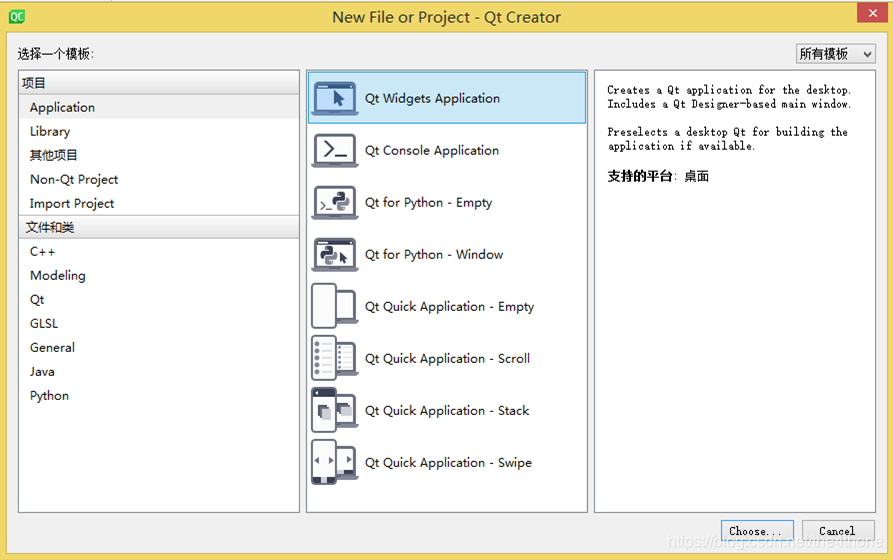Screen dimensions: 893x560
Task: Select the Qt Quick Application - Empty icon
Action: (x=335, y=306)
